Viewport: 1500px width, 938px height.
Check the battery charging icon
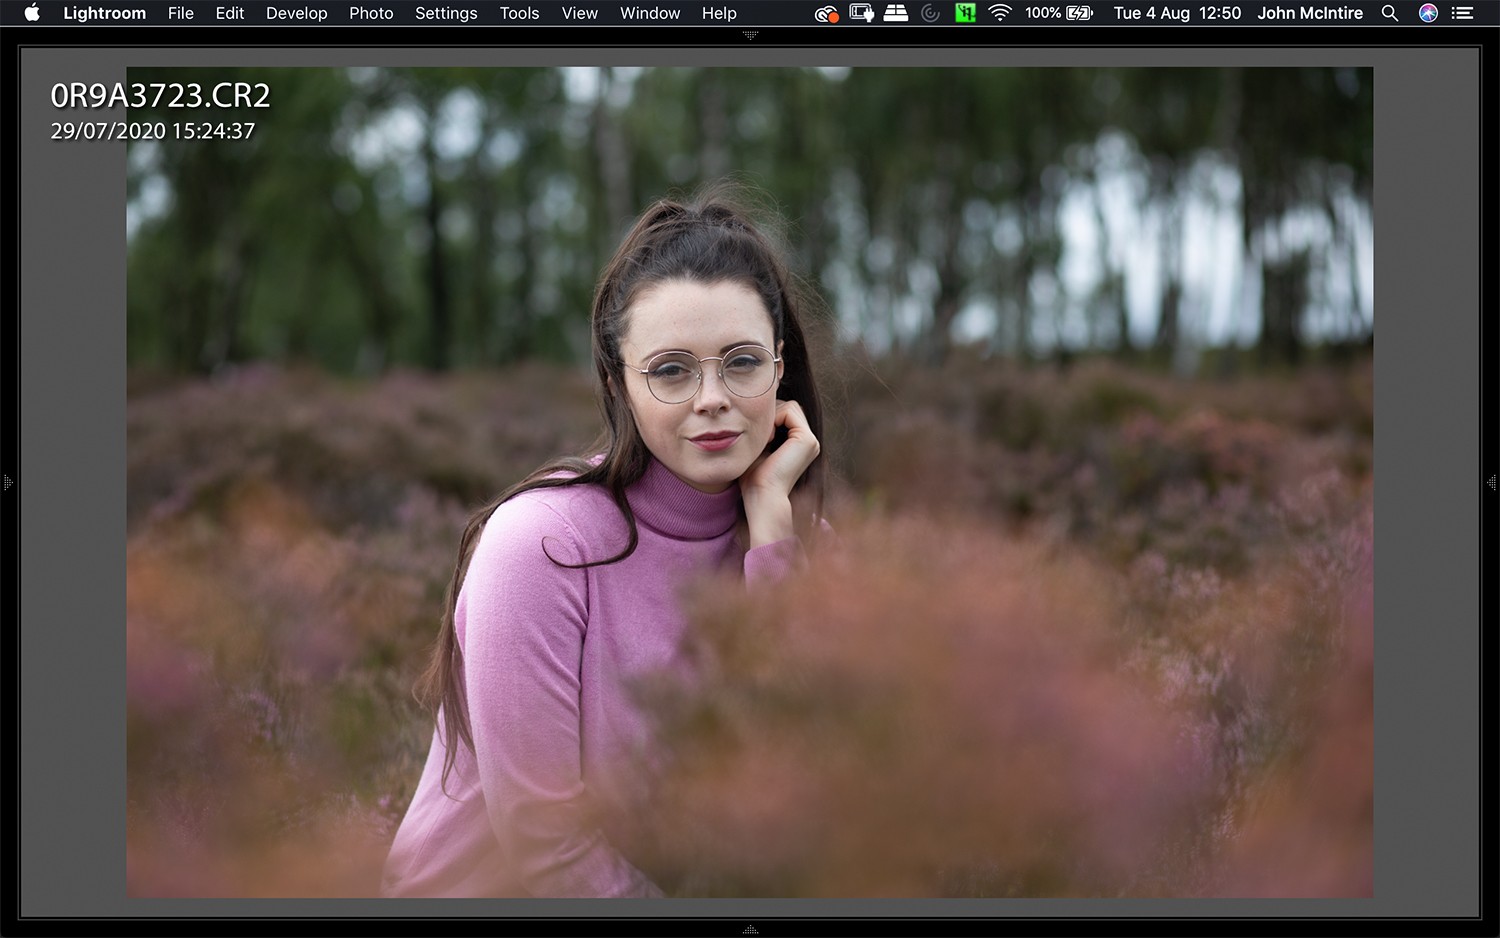click(x=1078, y=13)
